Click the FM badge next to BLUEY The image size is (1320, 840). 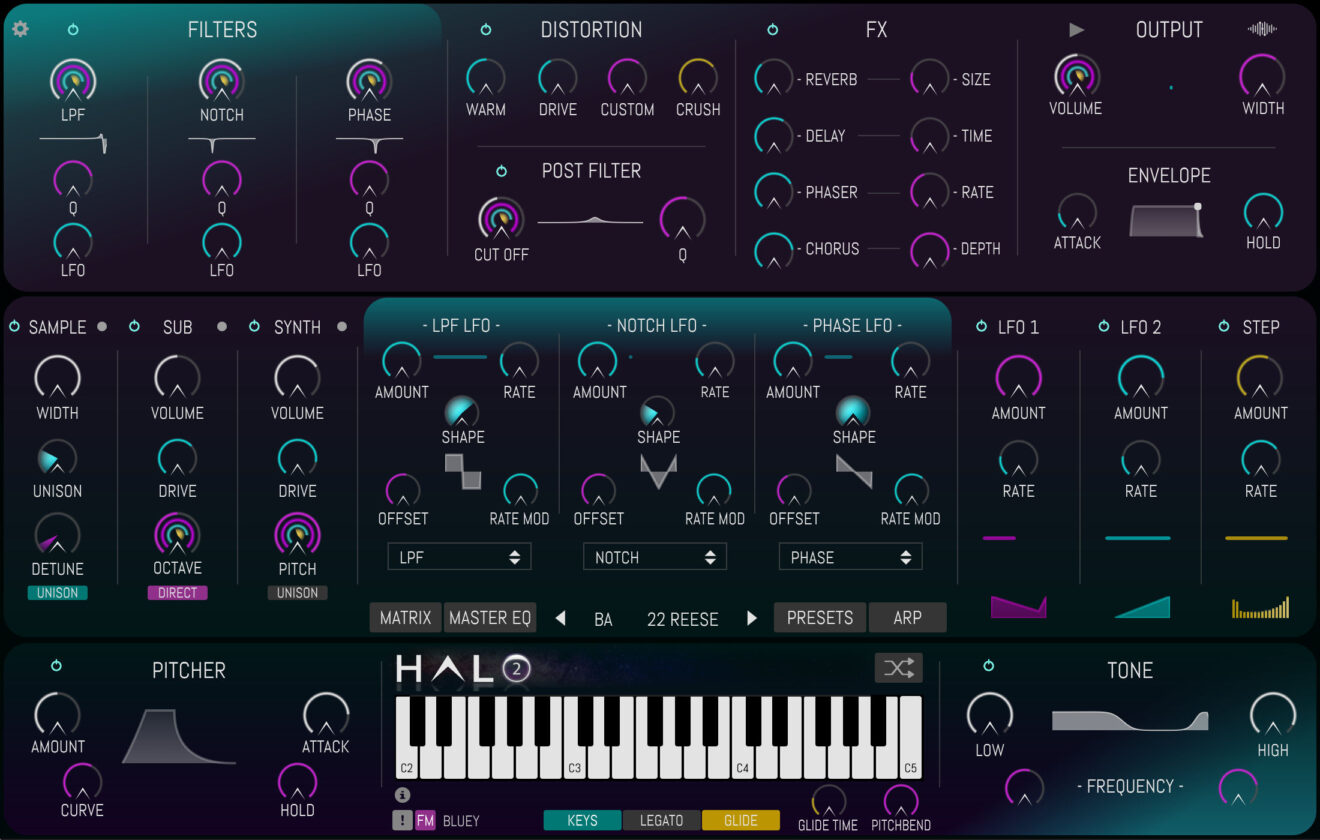424,819
